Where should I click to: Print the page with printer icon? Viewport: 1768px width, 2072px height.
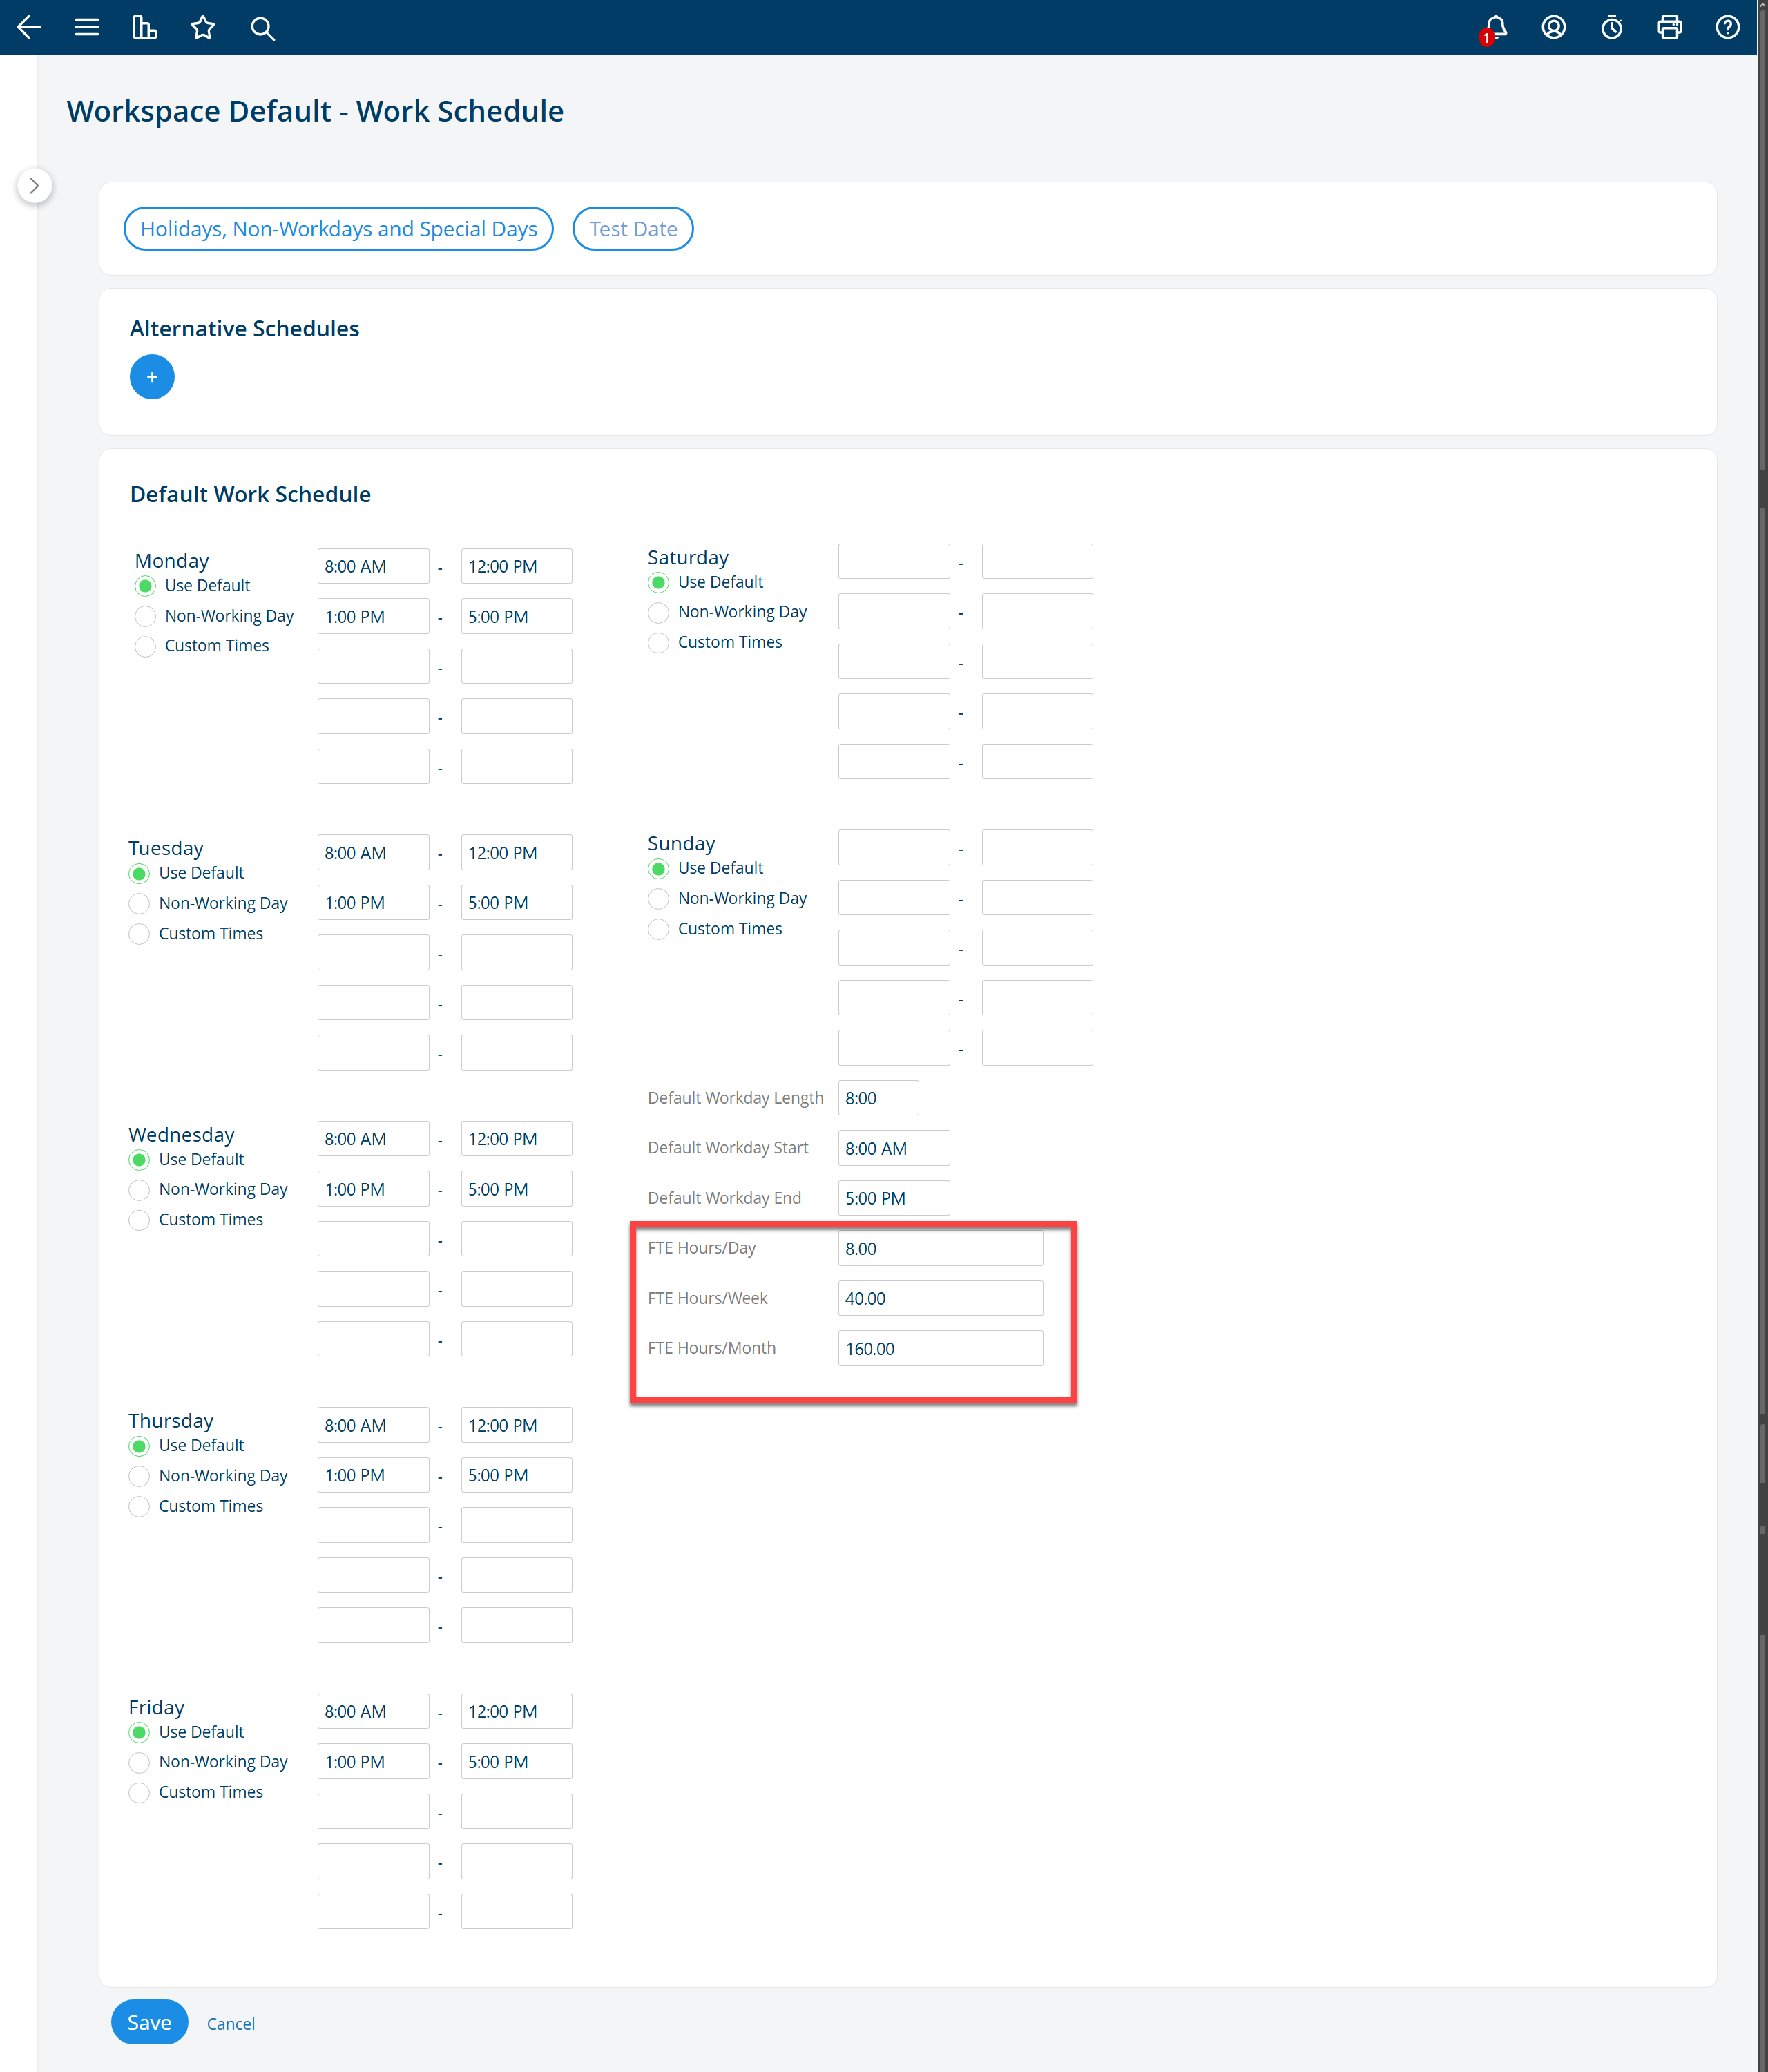tap(1669, 27)
